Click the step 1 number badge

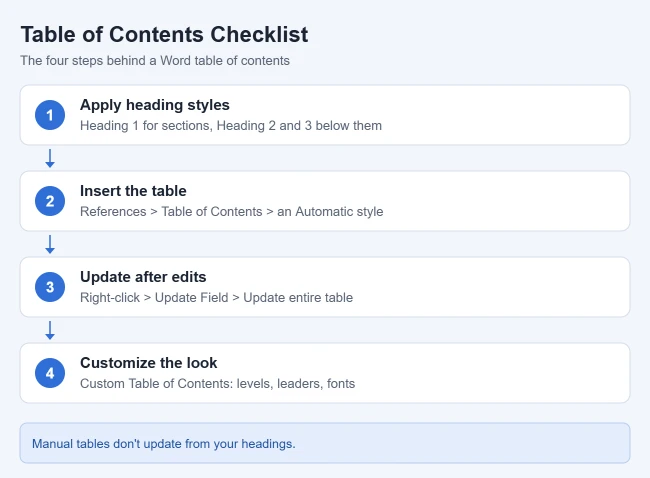pyautogui.click(x=50, y=115)
